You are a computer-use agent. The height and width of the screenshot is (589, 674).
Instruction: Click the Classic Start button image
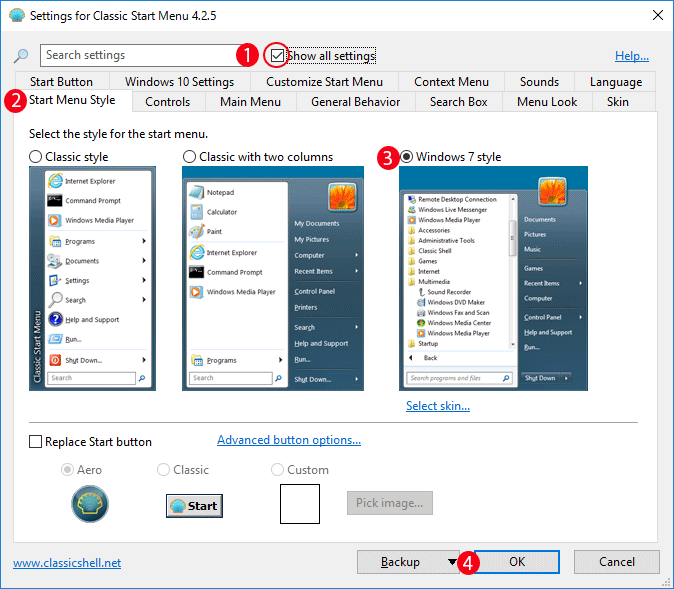194,506
